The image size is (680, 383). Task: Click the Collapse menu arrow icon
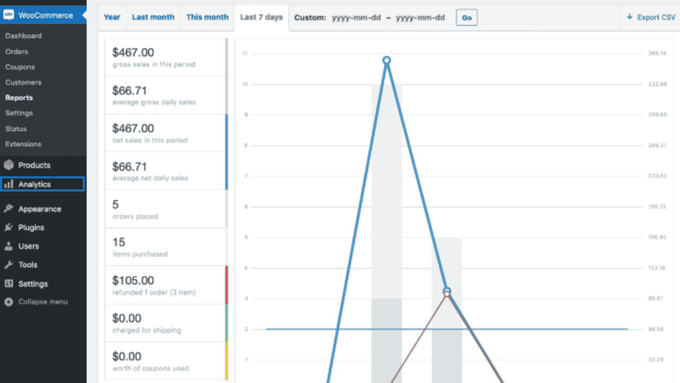pos(9,302)
